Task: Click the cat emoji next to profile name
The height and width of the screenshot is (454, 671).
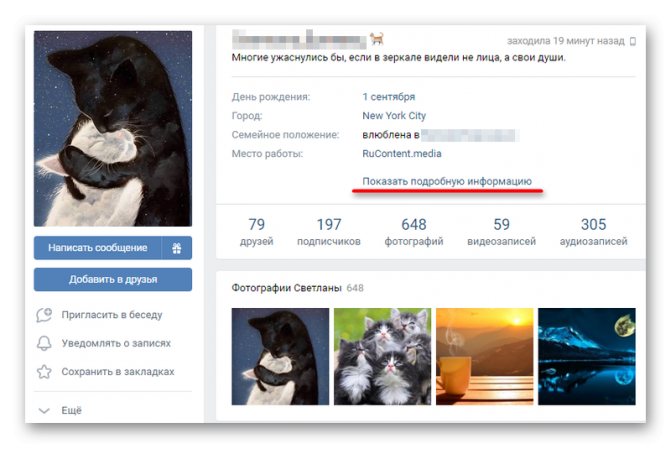Action: point(377,39)
